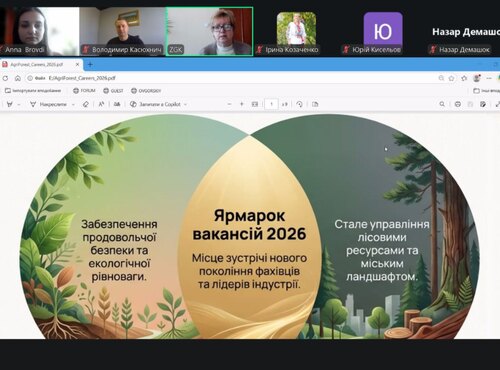The height and width of the screenshot is (370, 500).
Task: Expand Draw tool options dropdown
Action: coord(73,104)
